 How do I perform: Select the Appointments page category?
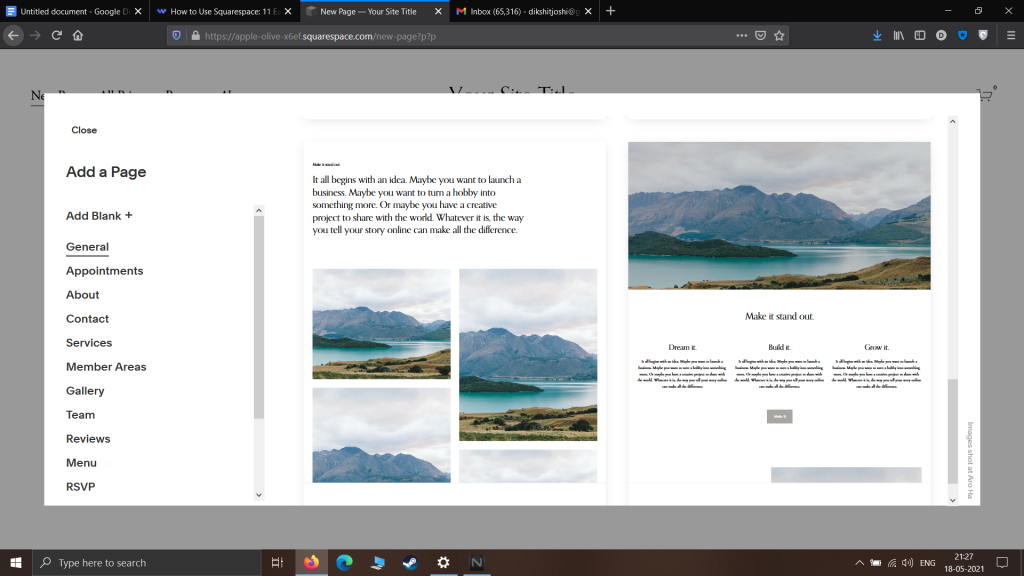(104, 271)
